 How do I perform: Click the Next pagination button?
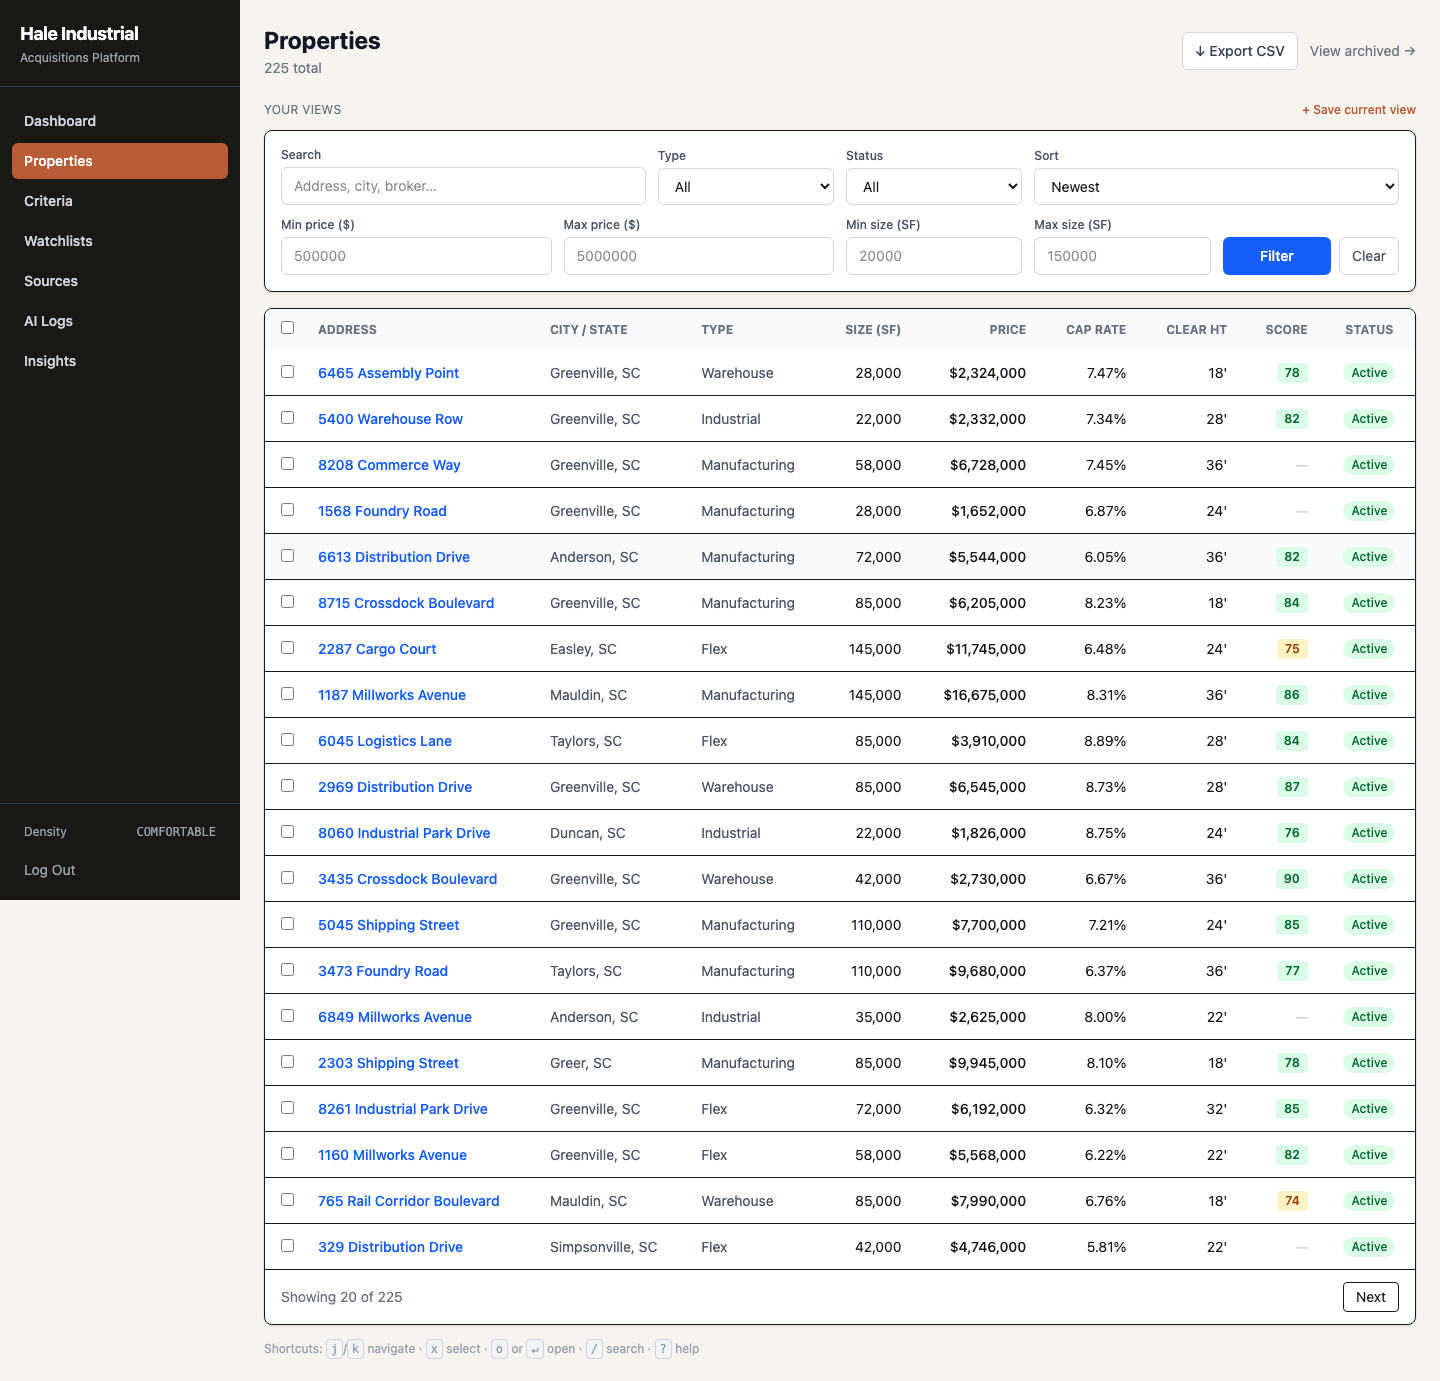[1371, 1297]
